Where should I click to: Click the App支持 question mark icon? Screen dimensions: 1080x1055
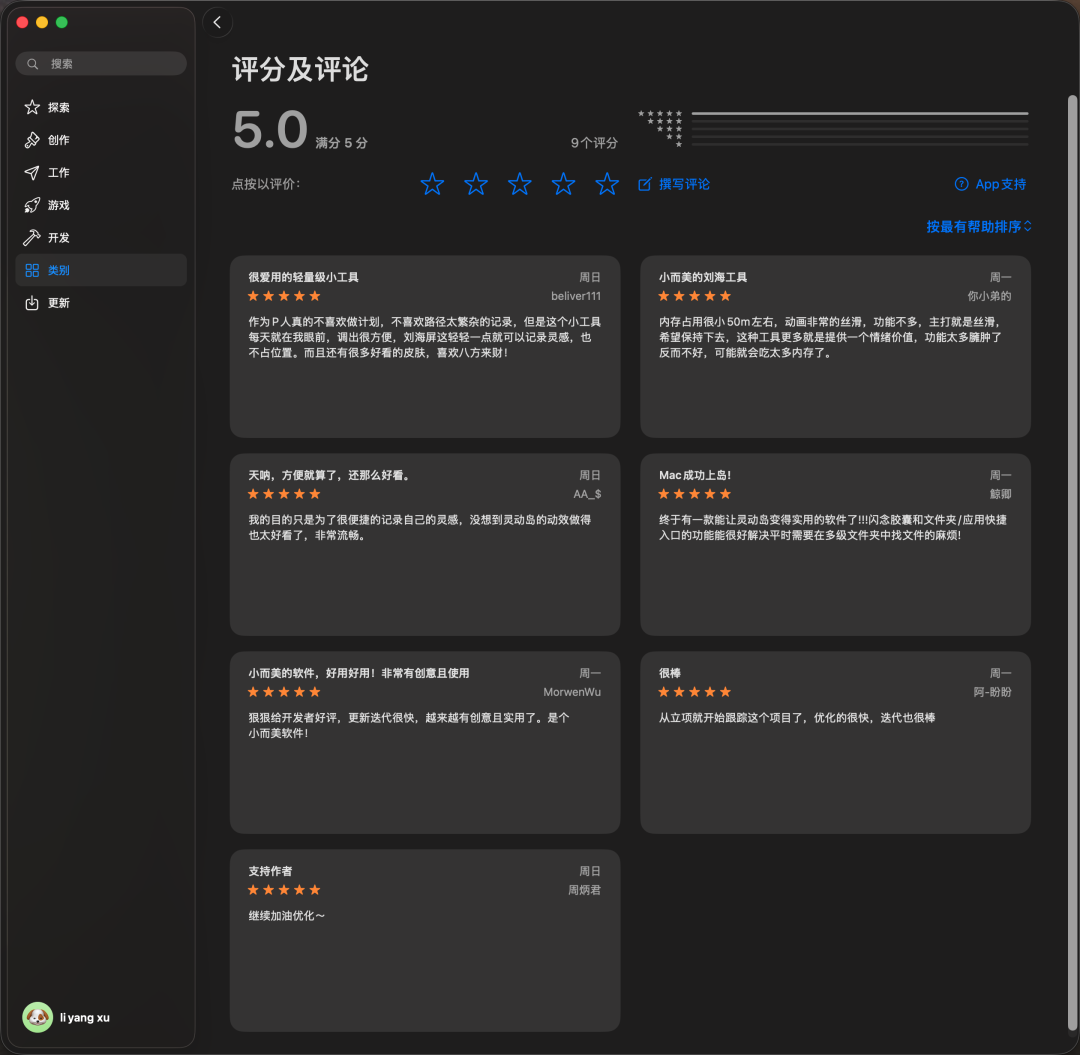(x=961, y=184)
